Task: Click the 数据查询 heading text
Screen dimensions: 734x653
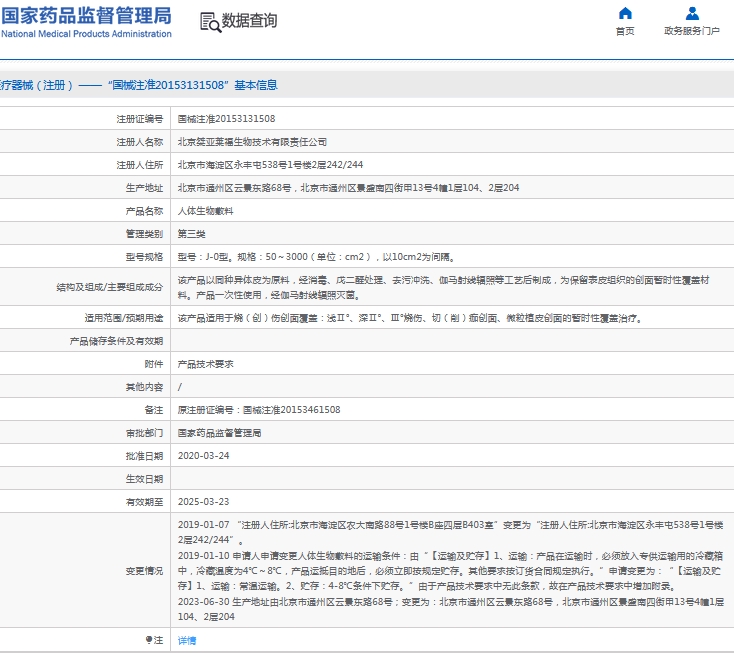Action: tap(250, 21)
